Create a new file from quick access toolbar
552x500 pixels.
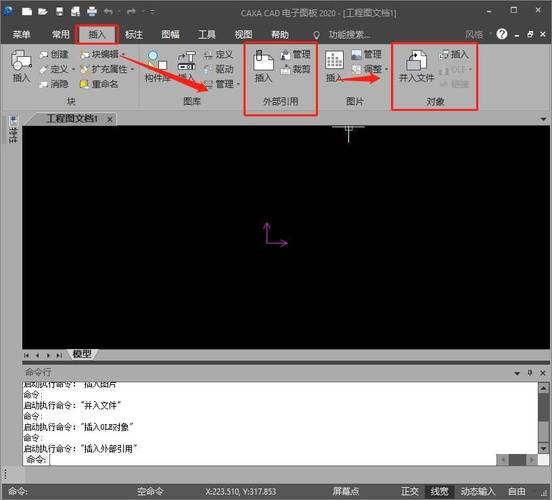(27, 12)
